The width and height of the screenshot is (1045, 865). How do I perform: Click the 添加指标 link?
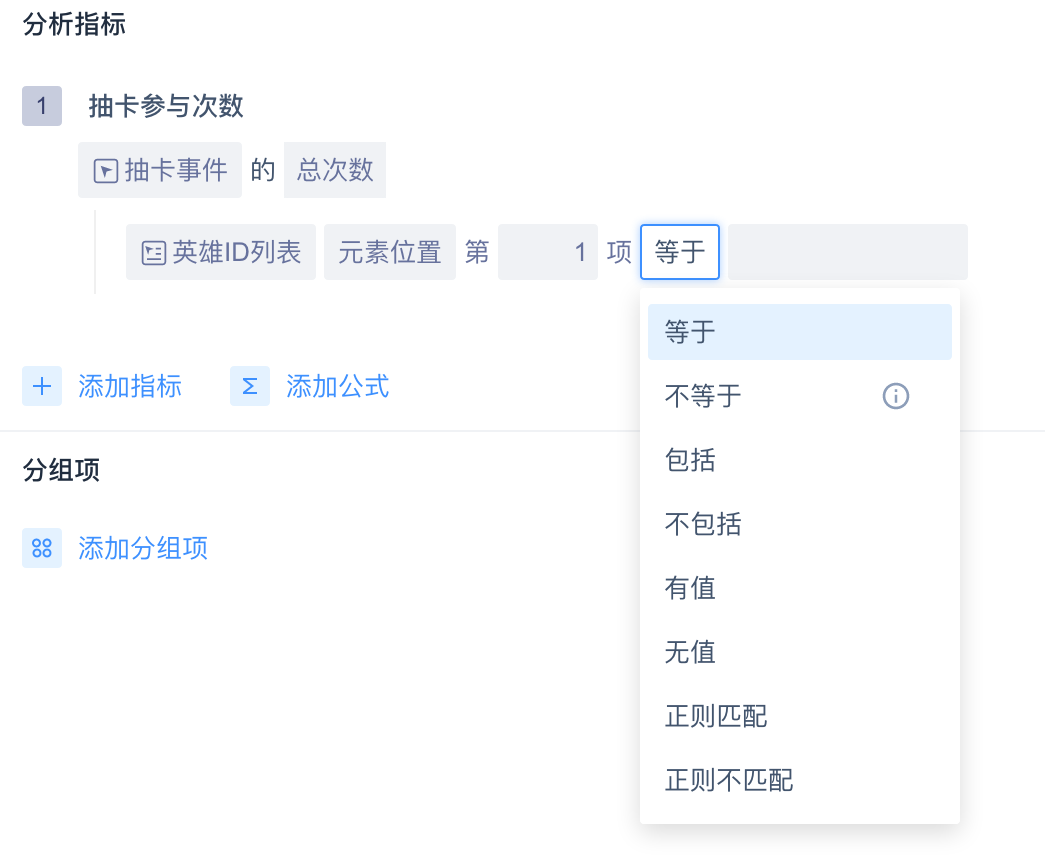130,386
